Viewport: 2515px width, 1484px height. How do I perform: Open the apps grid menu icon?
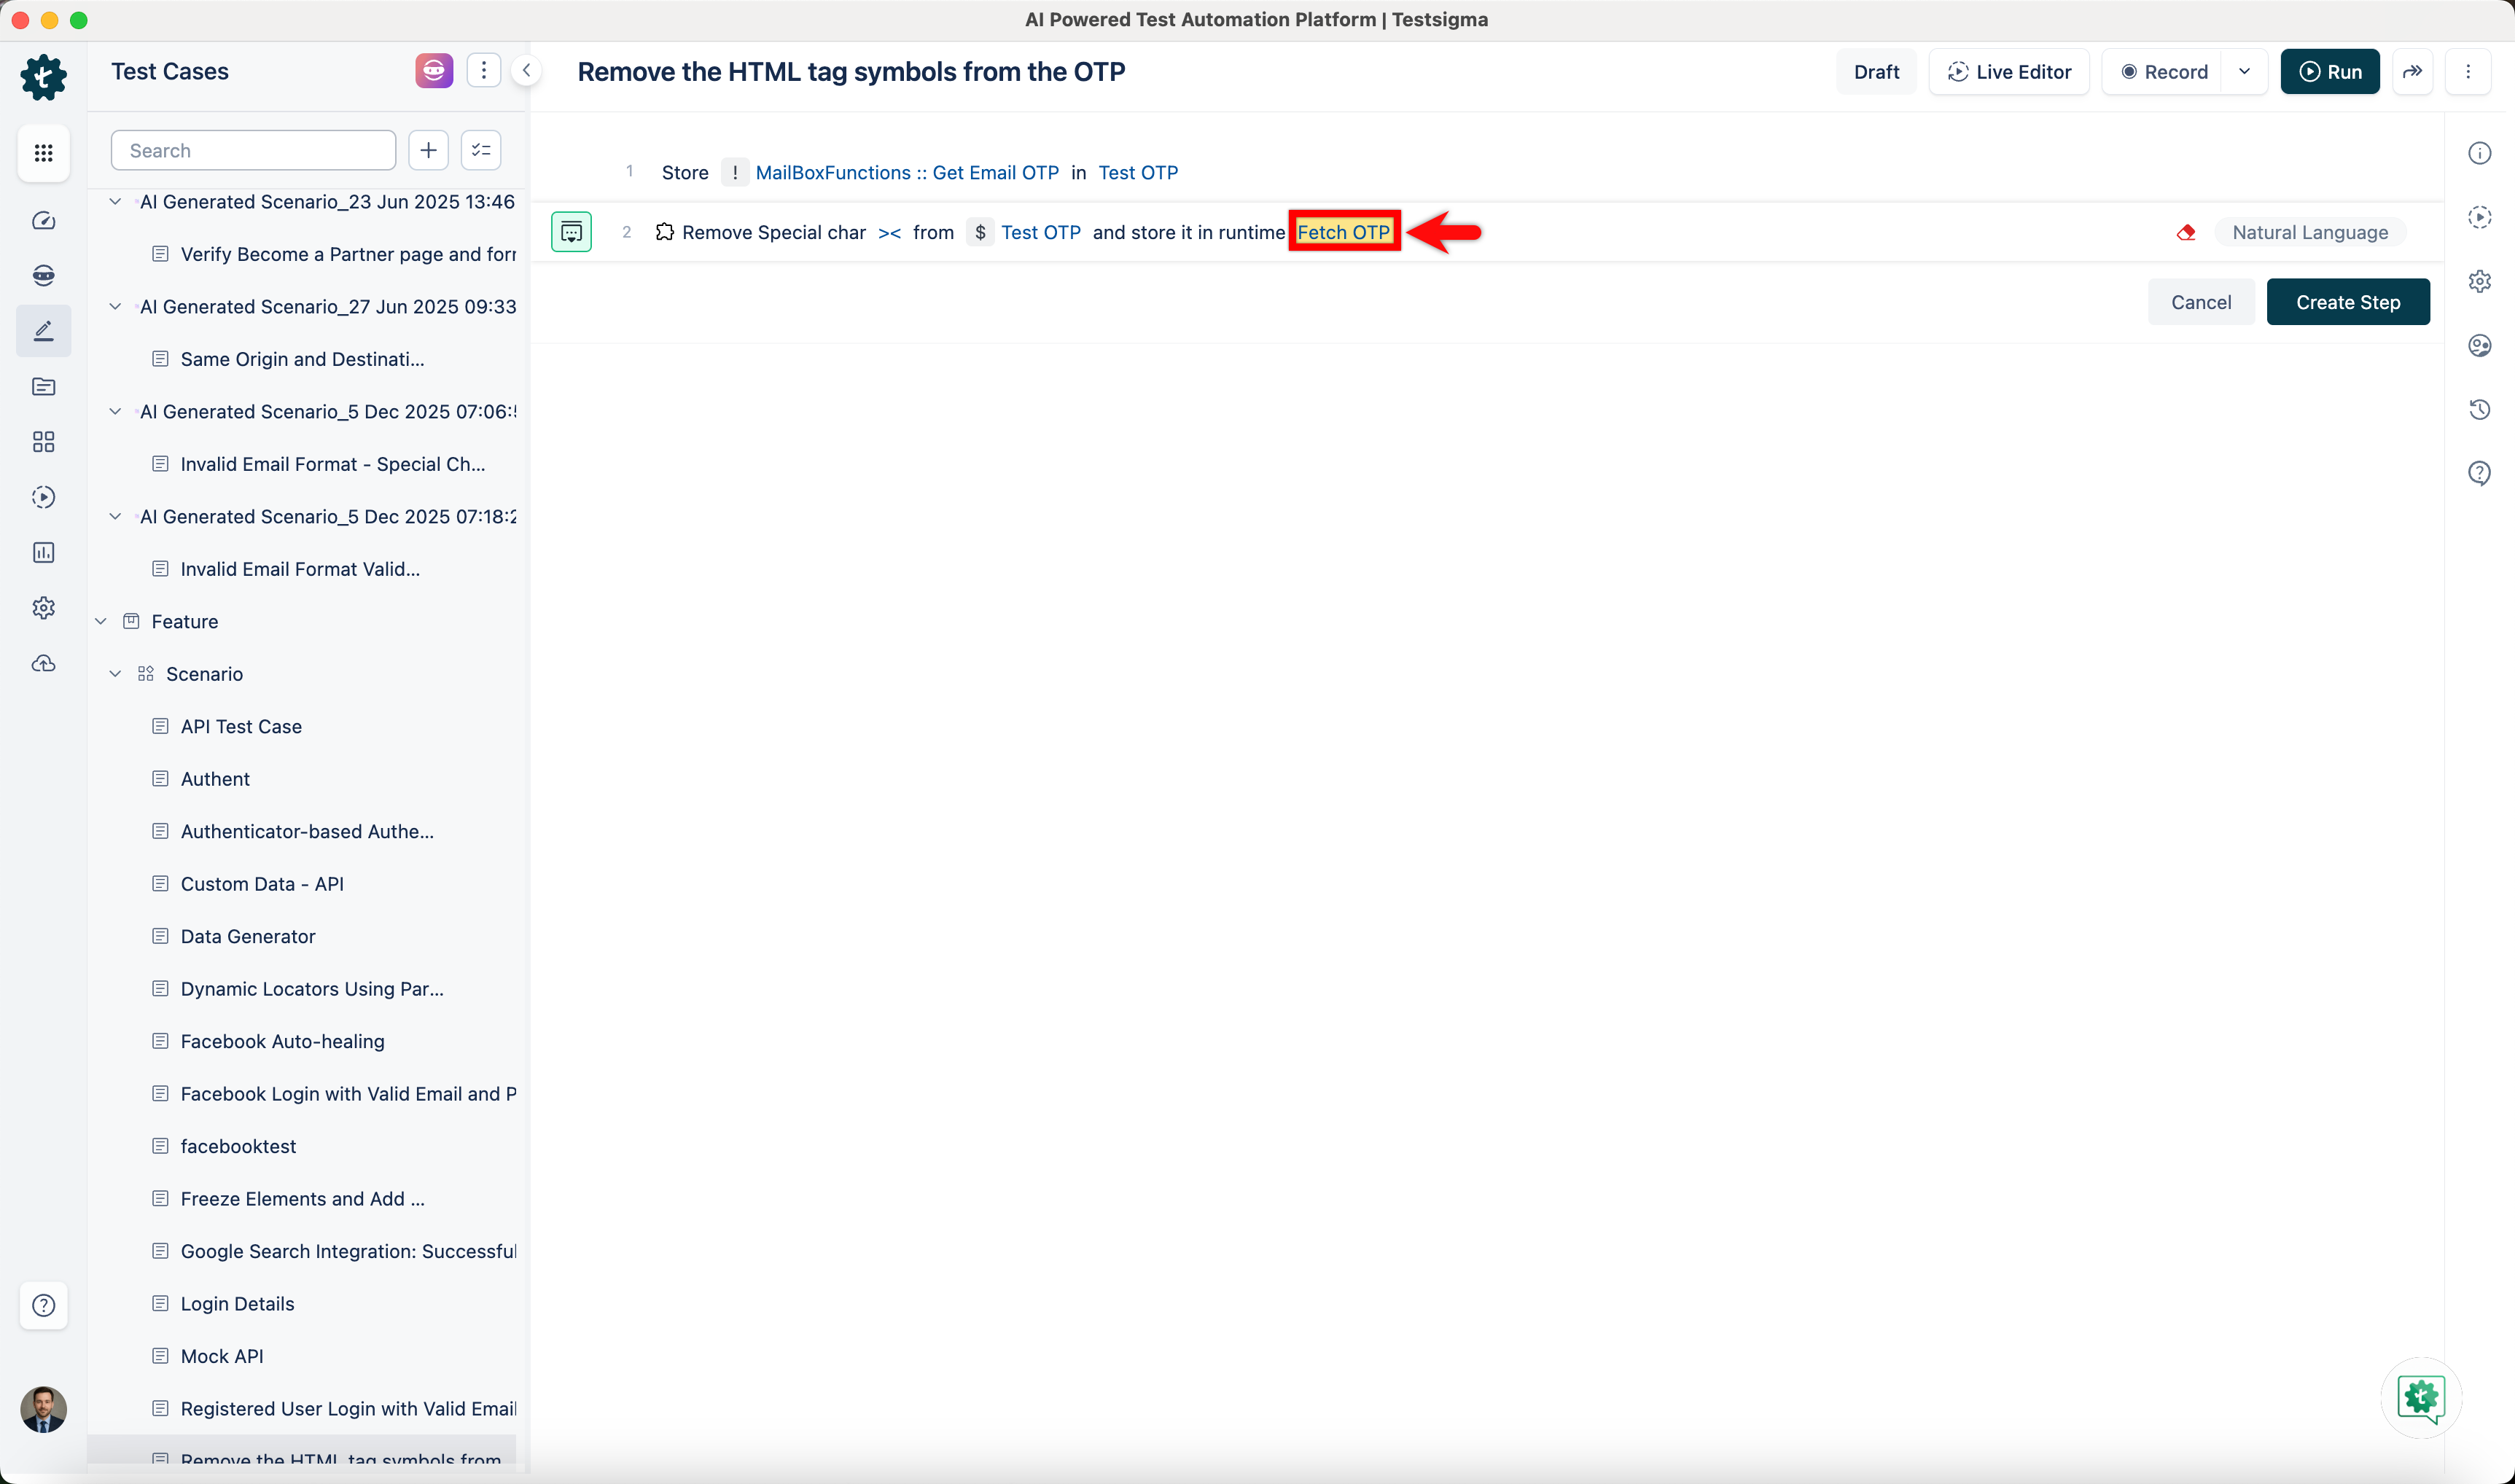[43, 153]
